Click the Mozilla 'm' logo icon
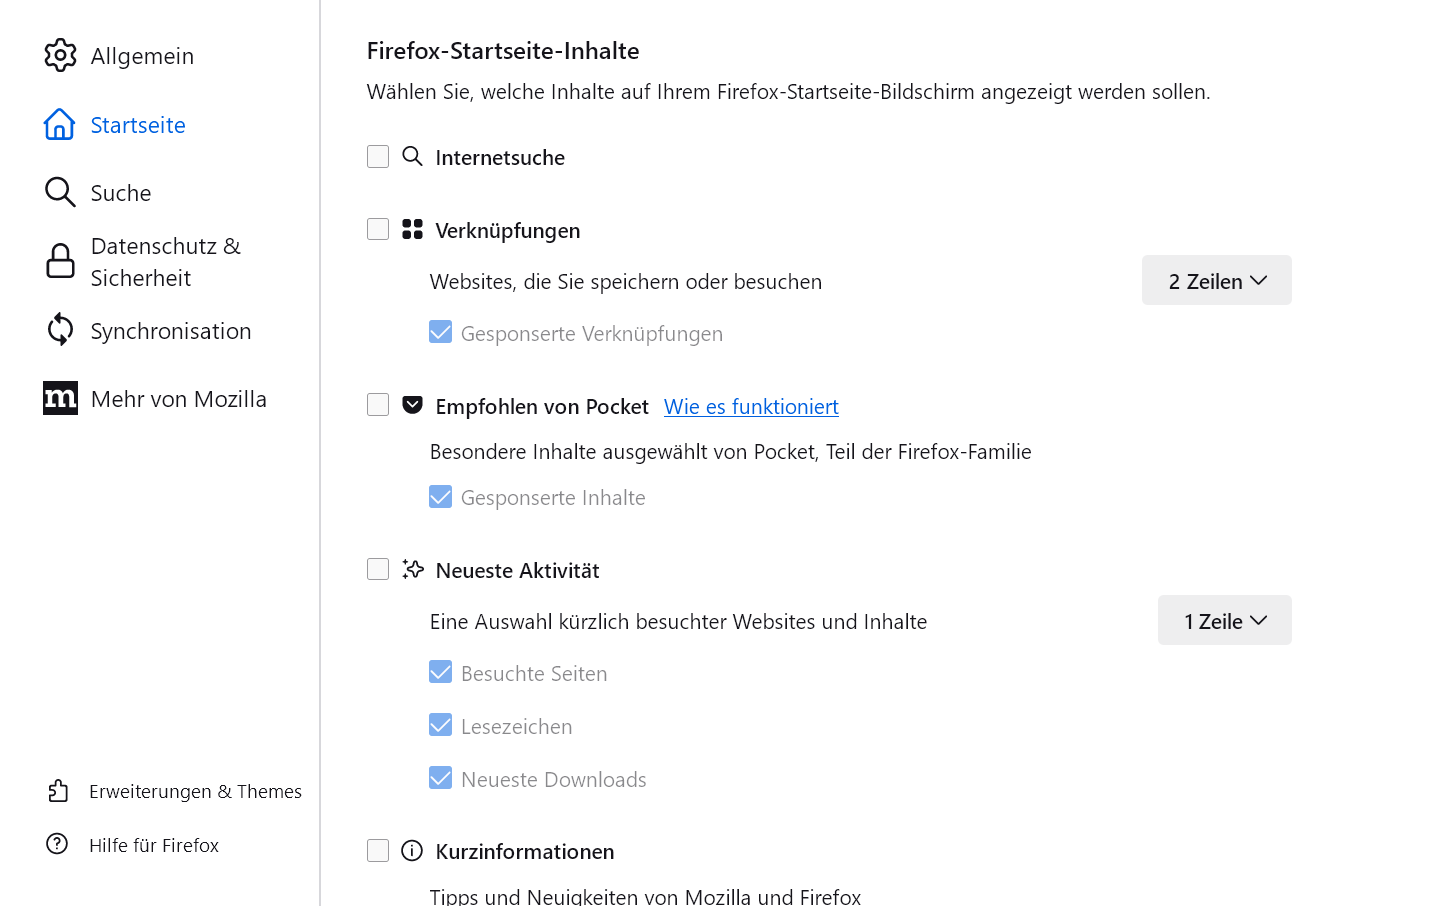 coord(60,399)
